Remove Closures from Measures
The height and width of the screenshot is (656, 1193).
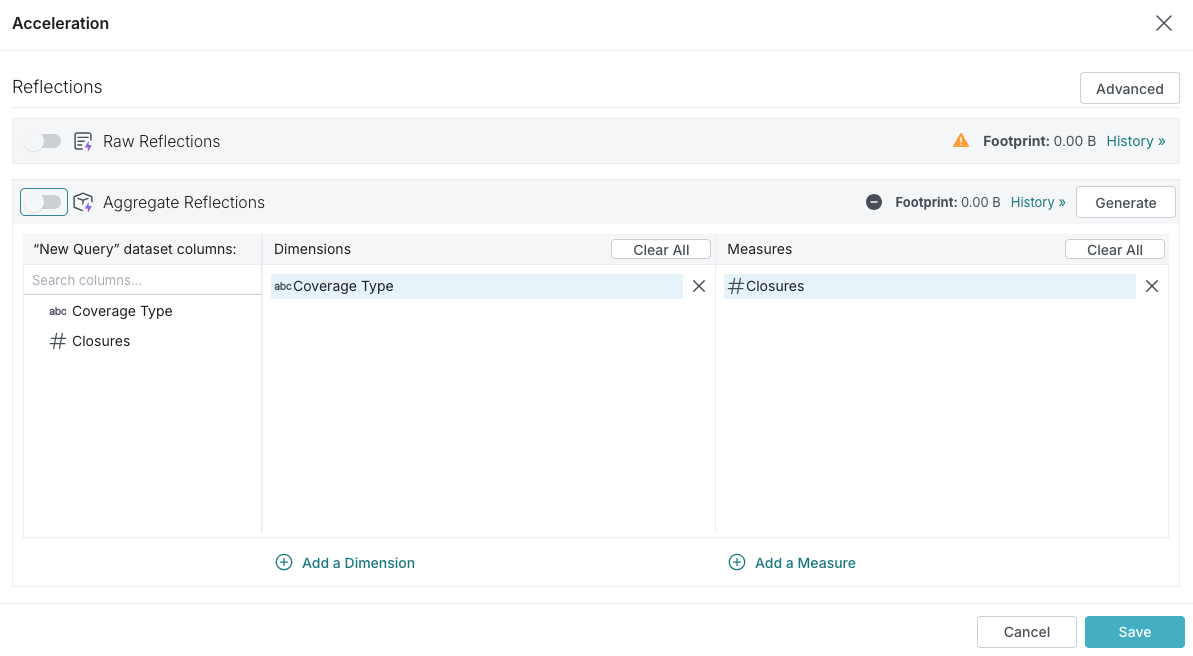[x=1152, y=286]
